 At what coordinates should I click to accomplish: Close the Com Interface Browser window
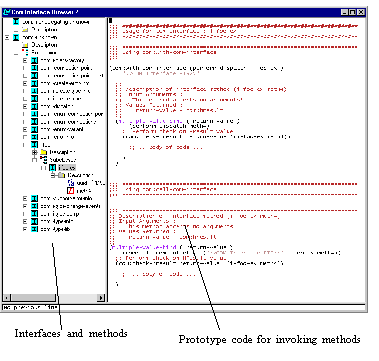pyautogui.click(x=361, y=12)
